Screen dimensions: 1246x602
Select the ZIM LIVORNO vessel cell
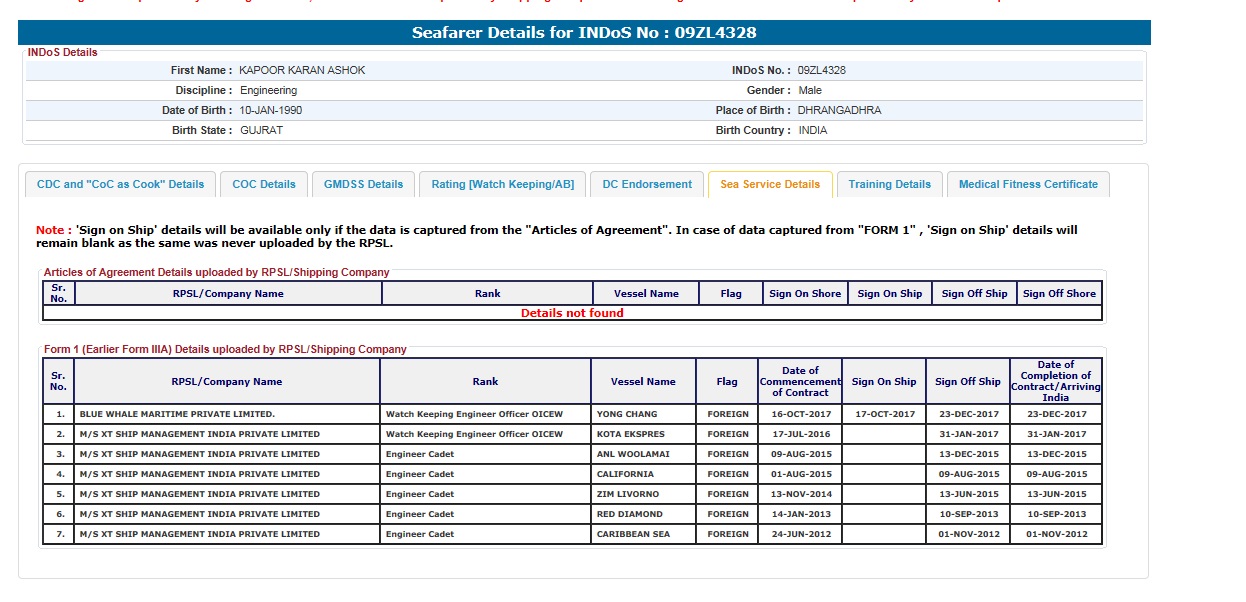(628, 494)
